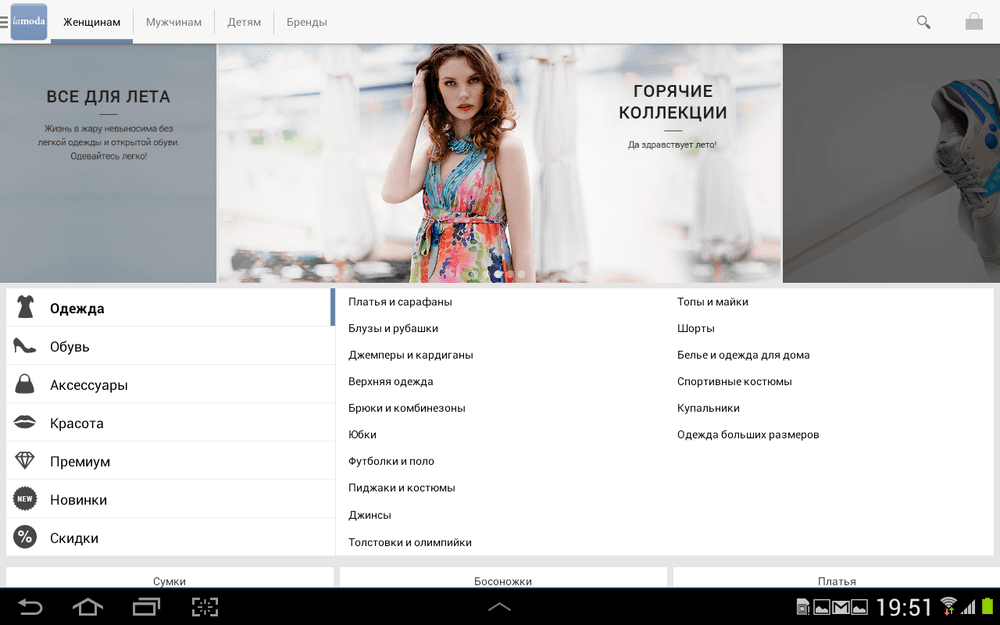Select the Одежда category row
Viewport: 1000px width, 625px height.
170,307
